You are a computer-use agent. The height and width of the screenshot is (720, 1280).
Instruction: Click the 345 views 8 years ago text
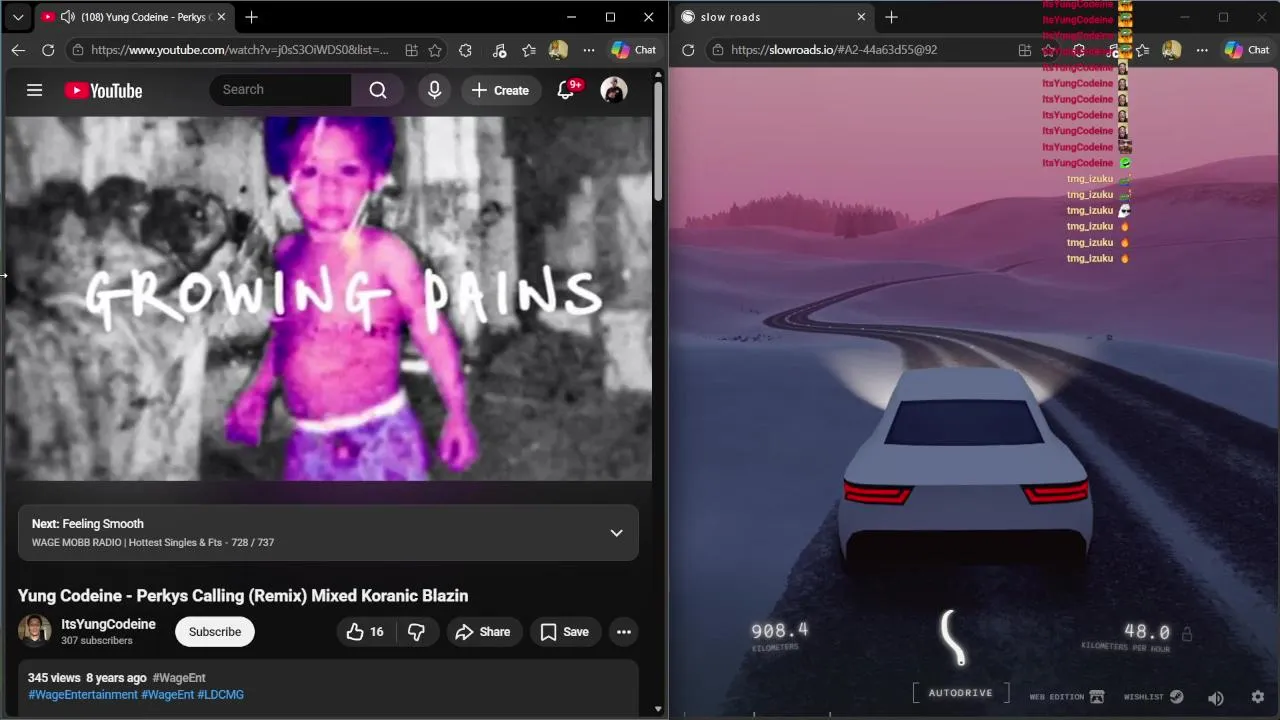coord(87,678)
